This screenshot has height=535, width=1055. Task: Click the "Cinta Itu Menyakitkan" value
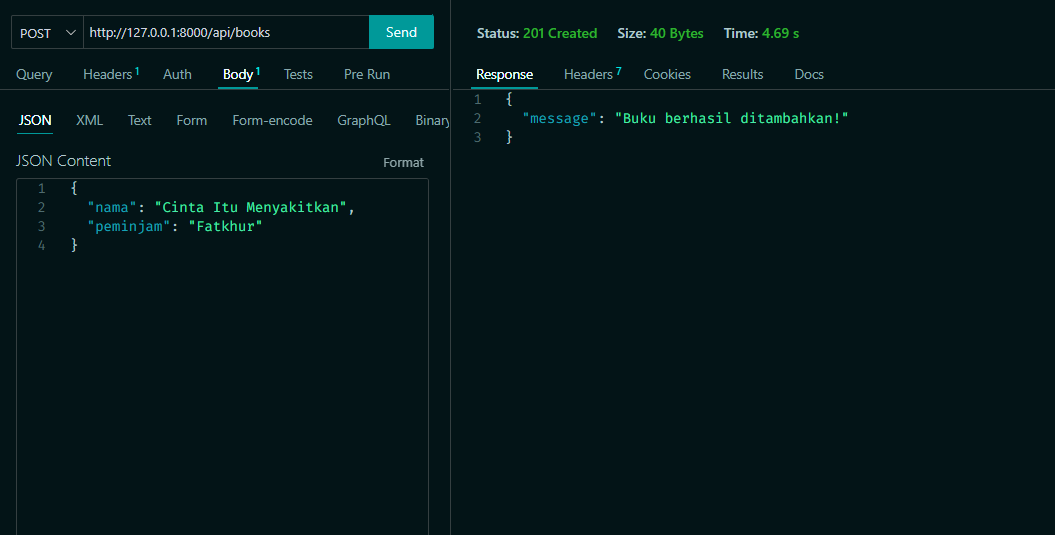coord(250,207)
